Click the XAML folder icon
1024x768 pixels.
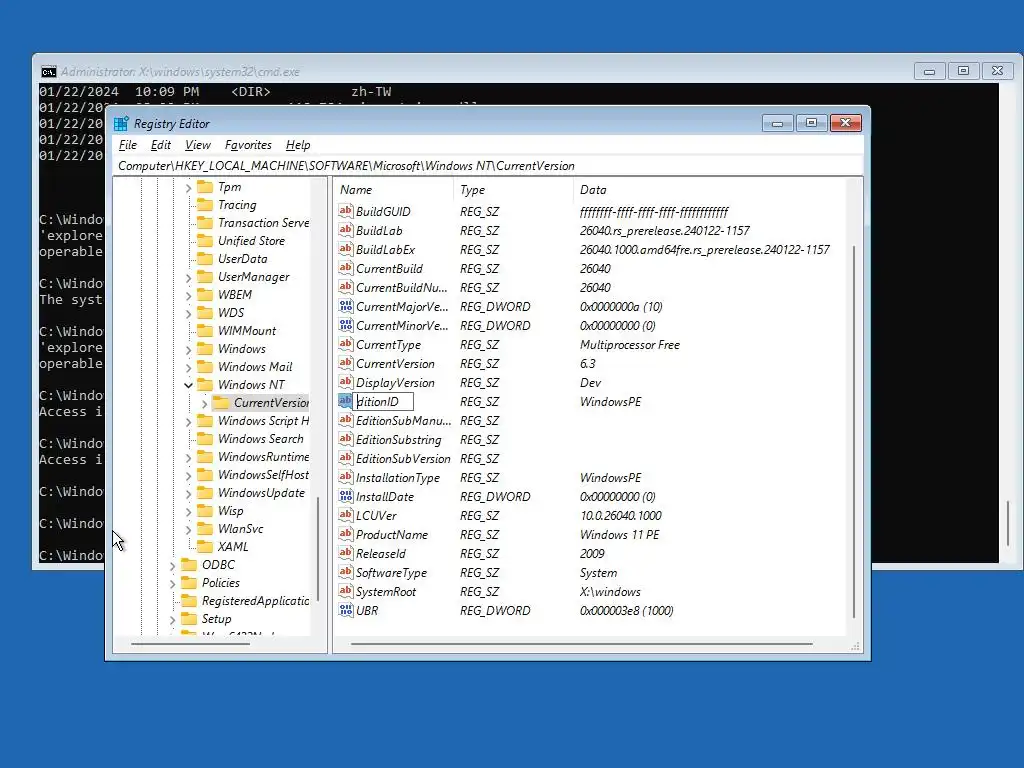(205, 547)
